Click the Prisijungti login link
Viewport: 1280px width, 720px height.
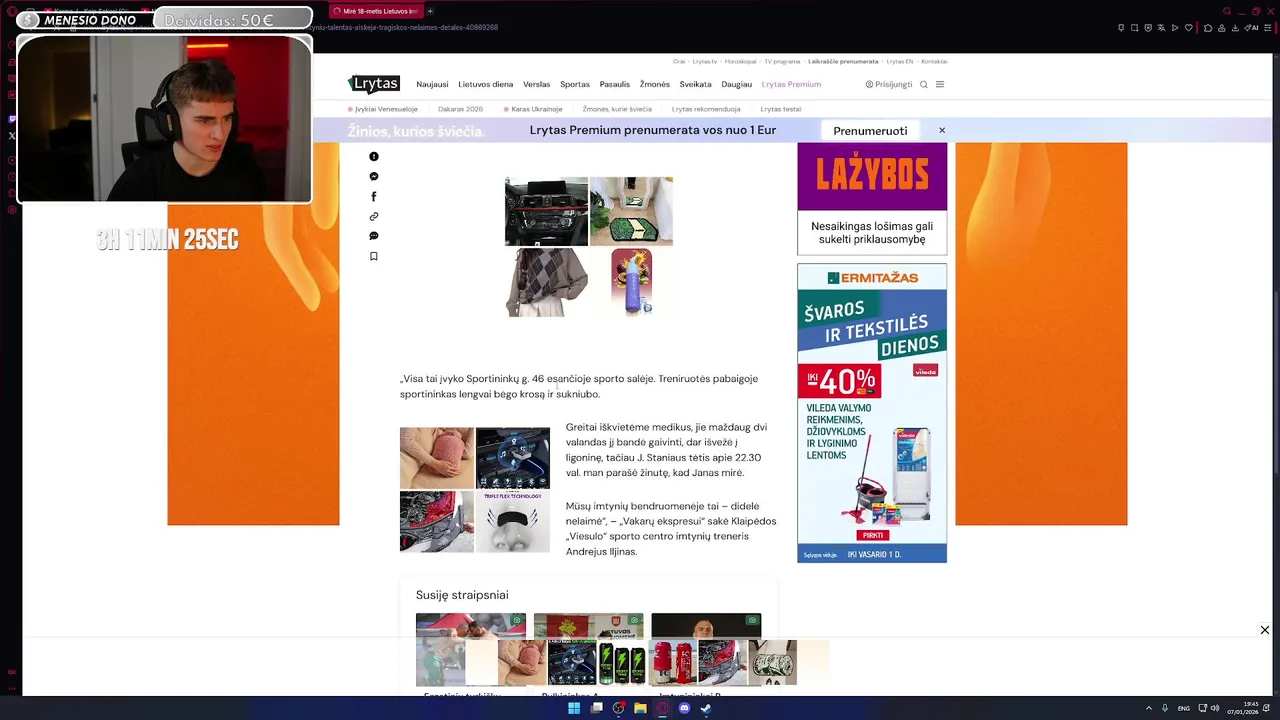[x=889, y=84]
